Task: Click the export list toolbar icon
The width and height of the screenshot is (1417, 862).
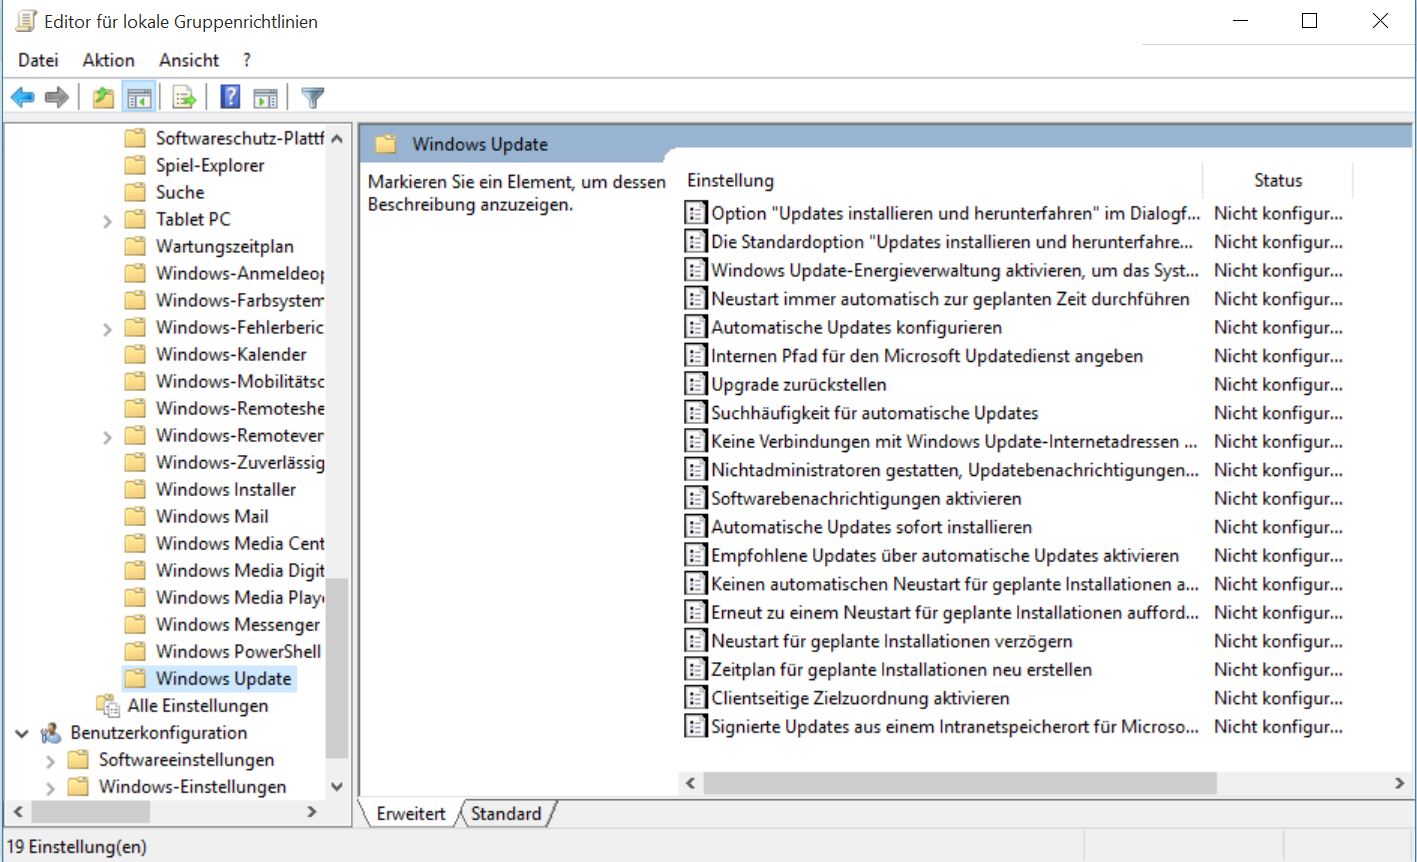Action: (184, 97)
